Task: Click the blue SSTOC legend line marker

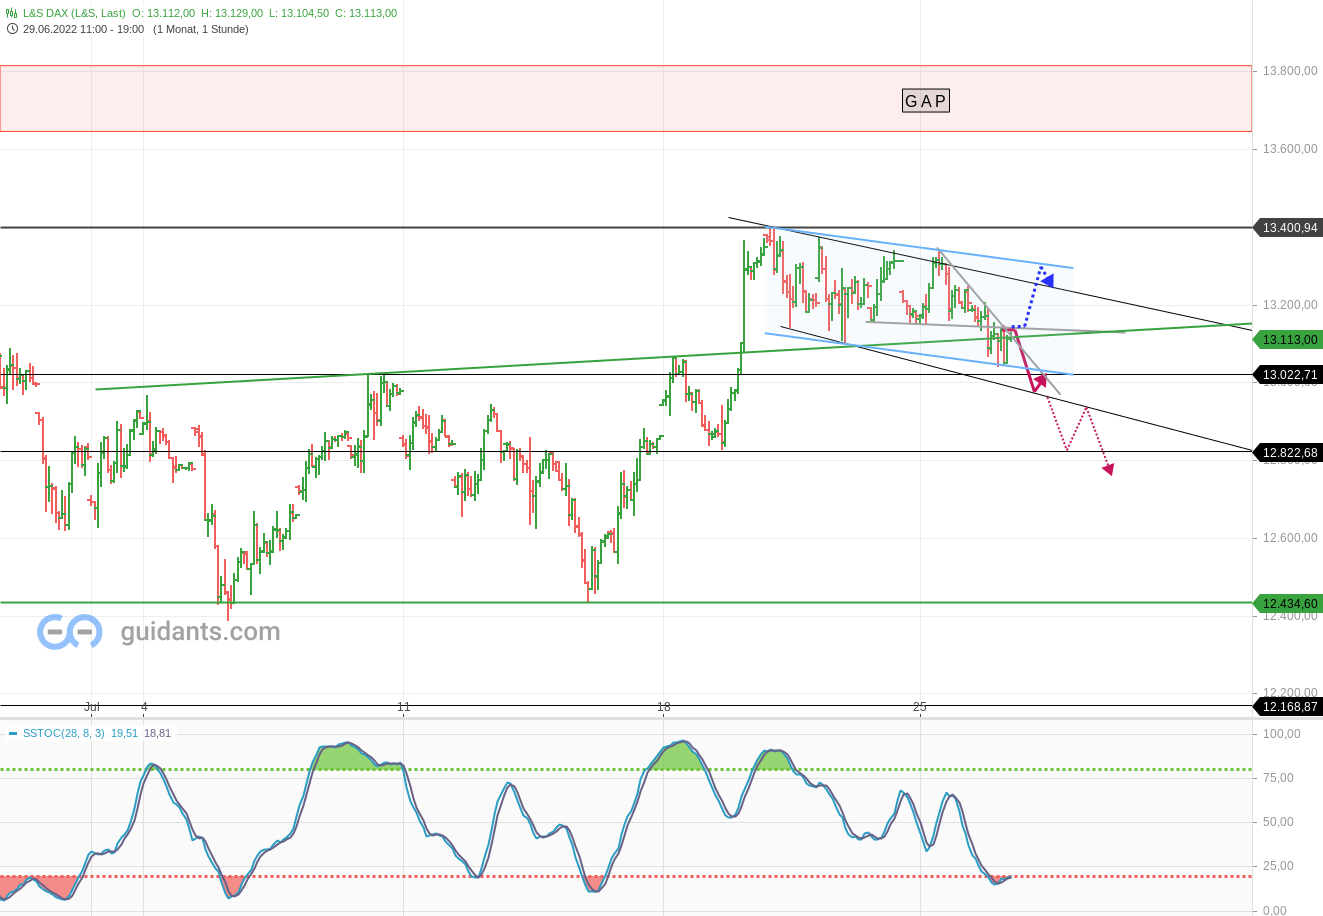Action: coord(12,733)
